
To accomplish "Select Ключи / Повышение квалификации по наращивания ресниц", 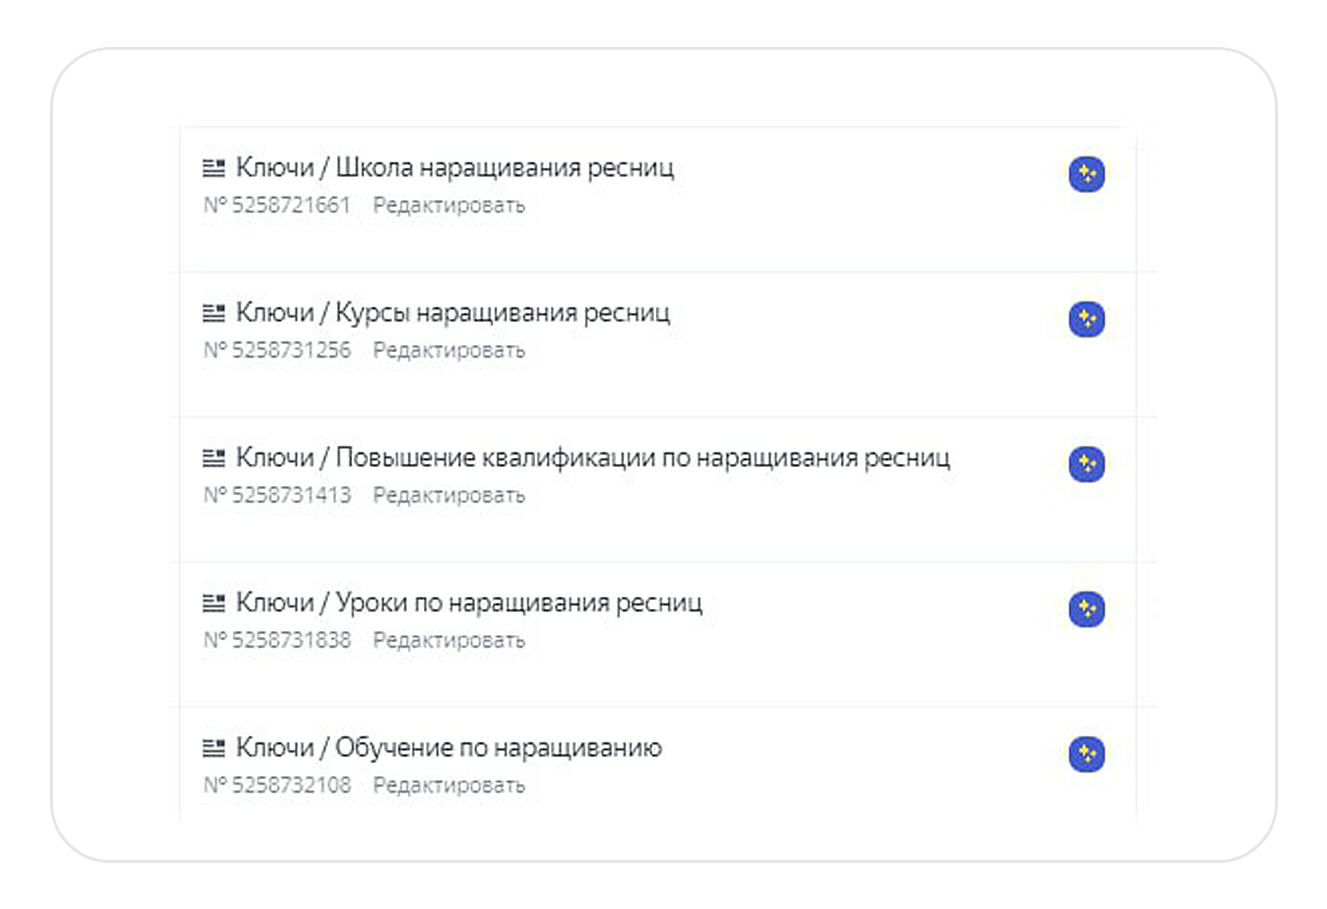I will pos(593,458).
